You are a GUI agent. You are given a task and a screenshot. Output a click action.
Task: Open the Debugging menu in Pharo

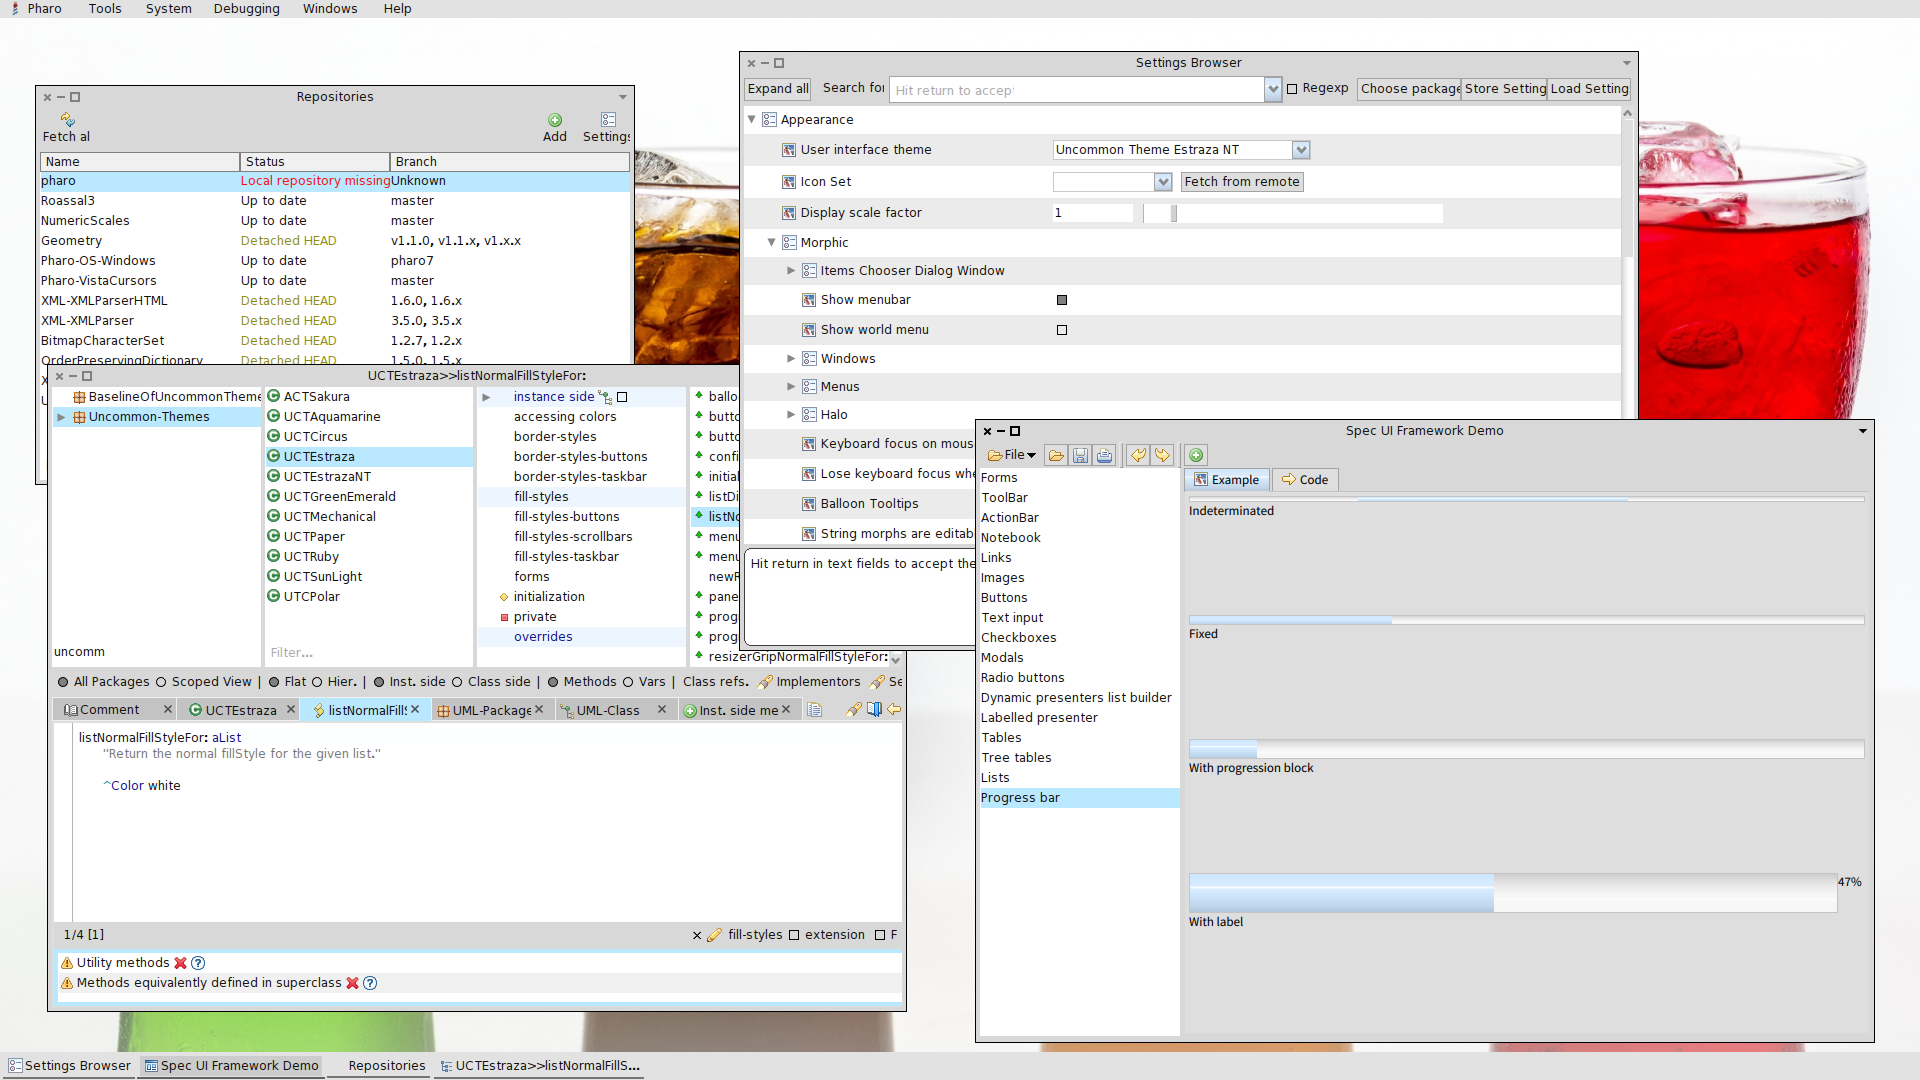[245, 9]
